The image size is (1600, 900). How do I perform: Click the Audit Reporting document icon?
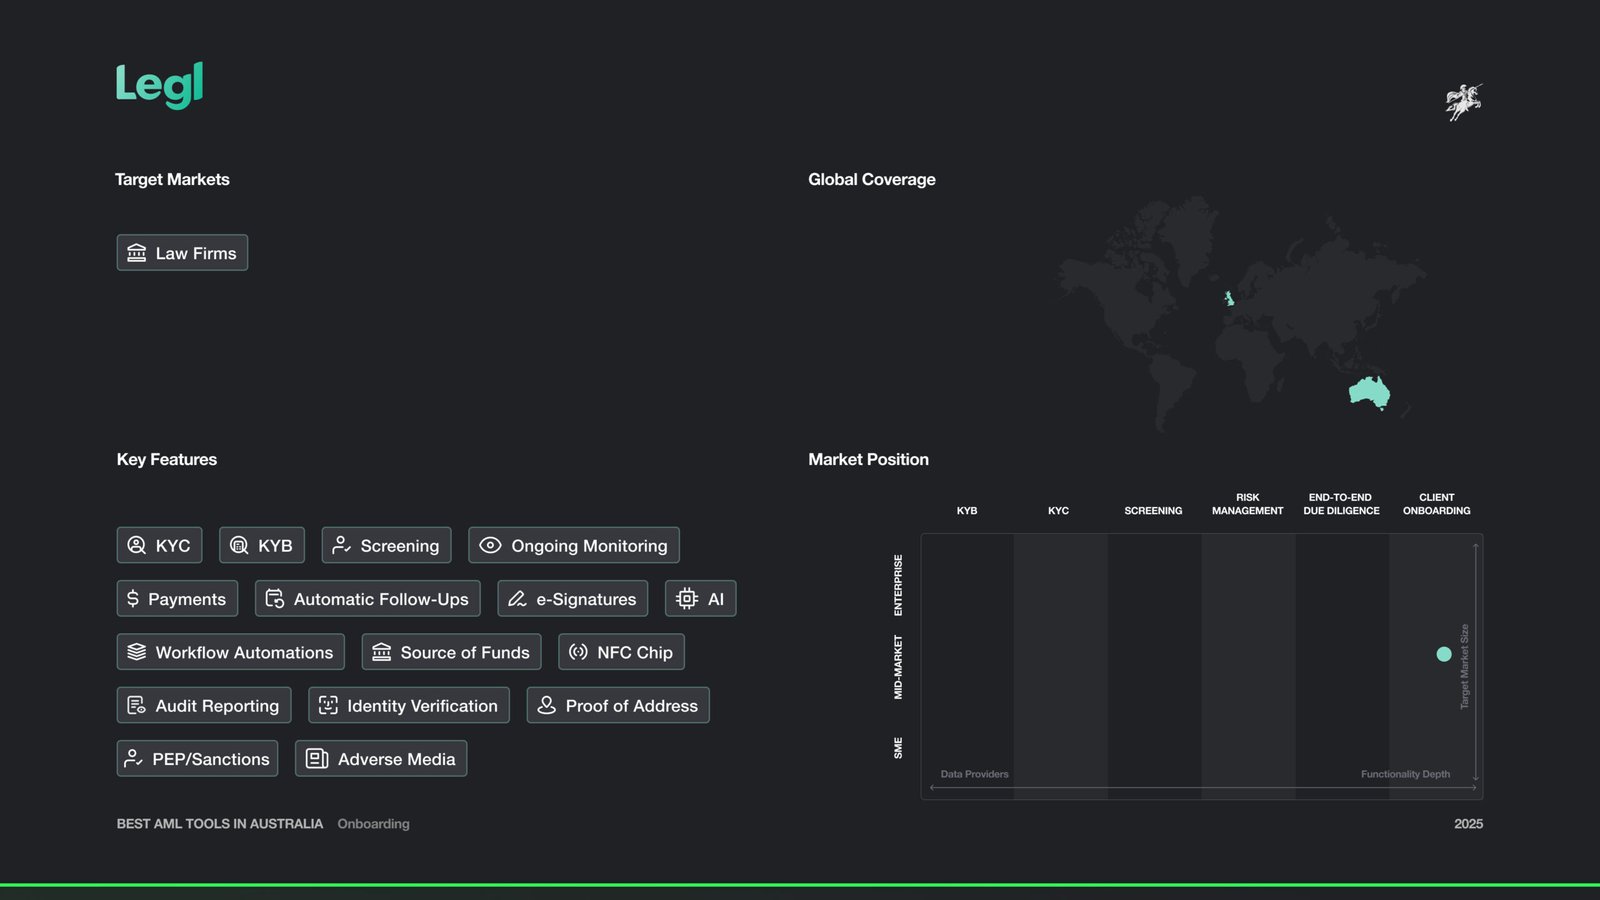(137, 705)
